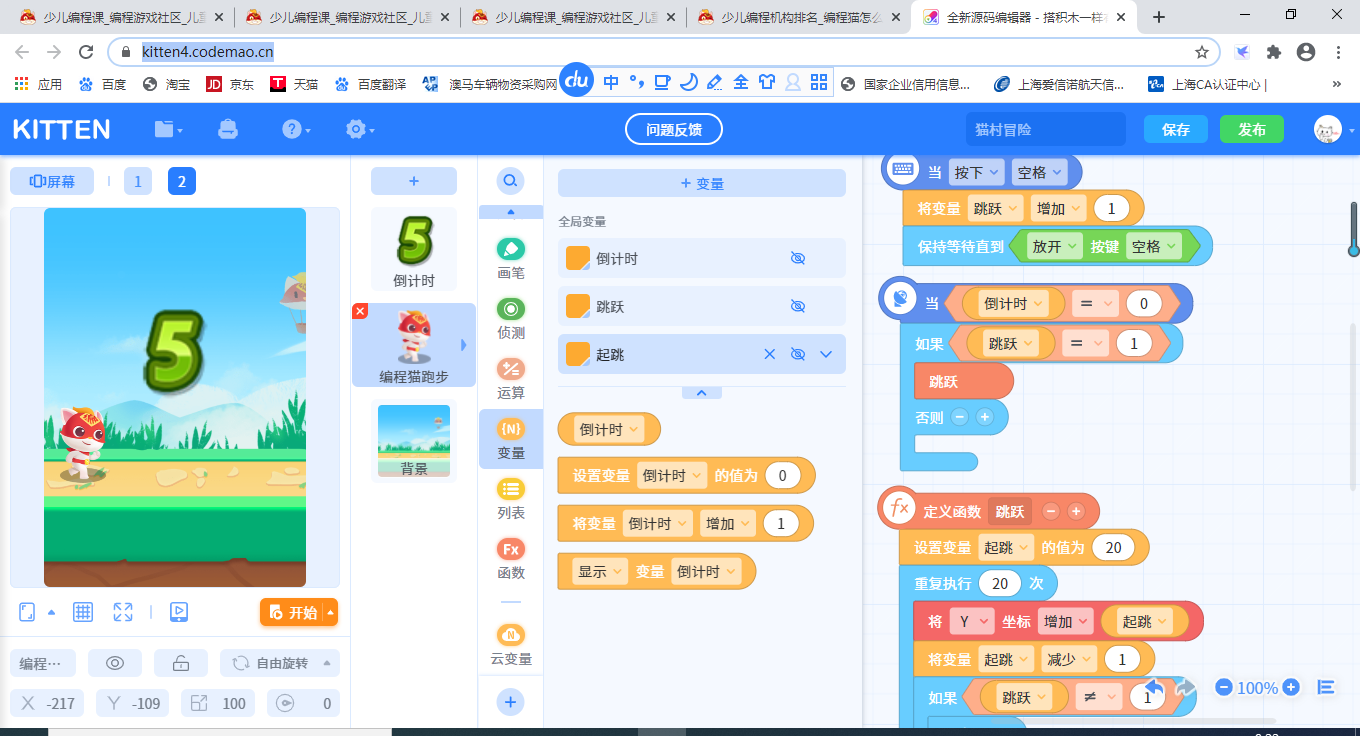Open the 放开 dropdown in the wait block
This screenshot has height=736, width=1360.
[x=1055, y=246]
